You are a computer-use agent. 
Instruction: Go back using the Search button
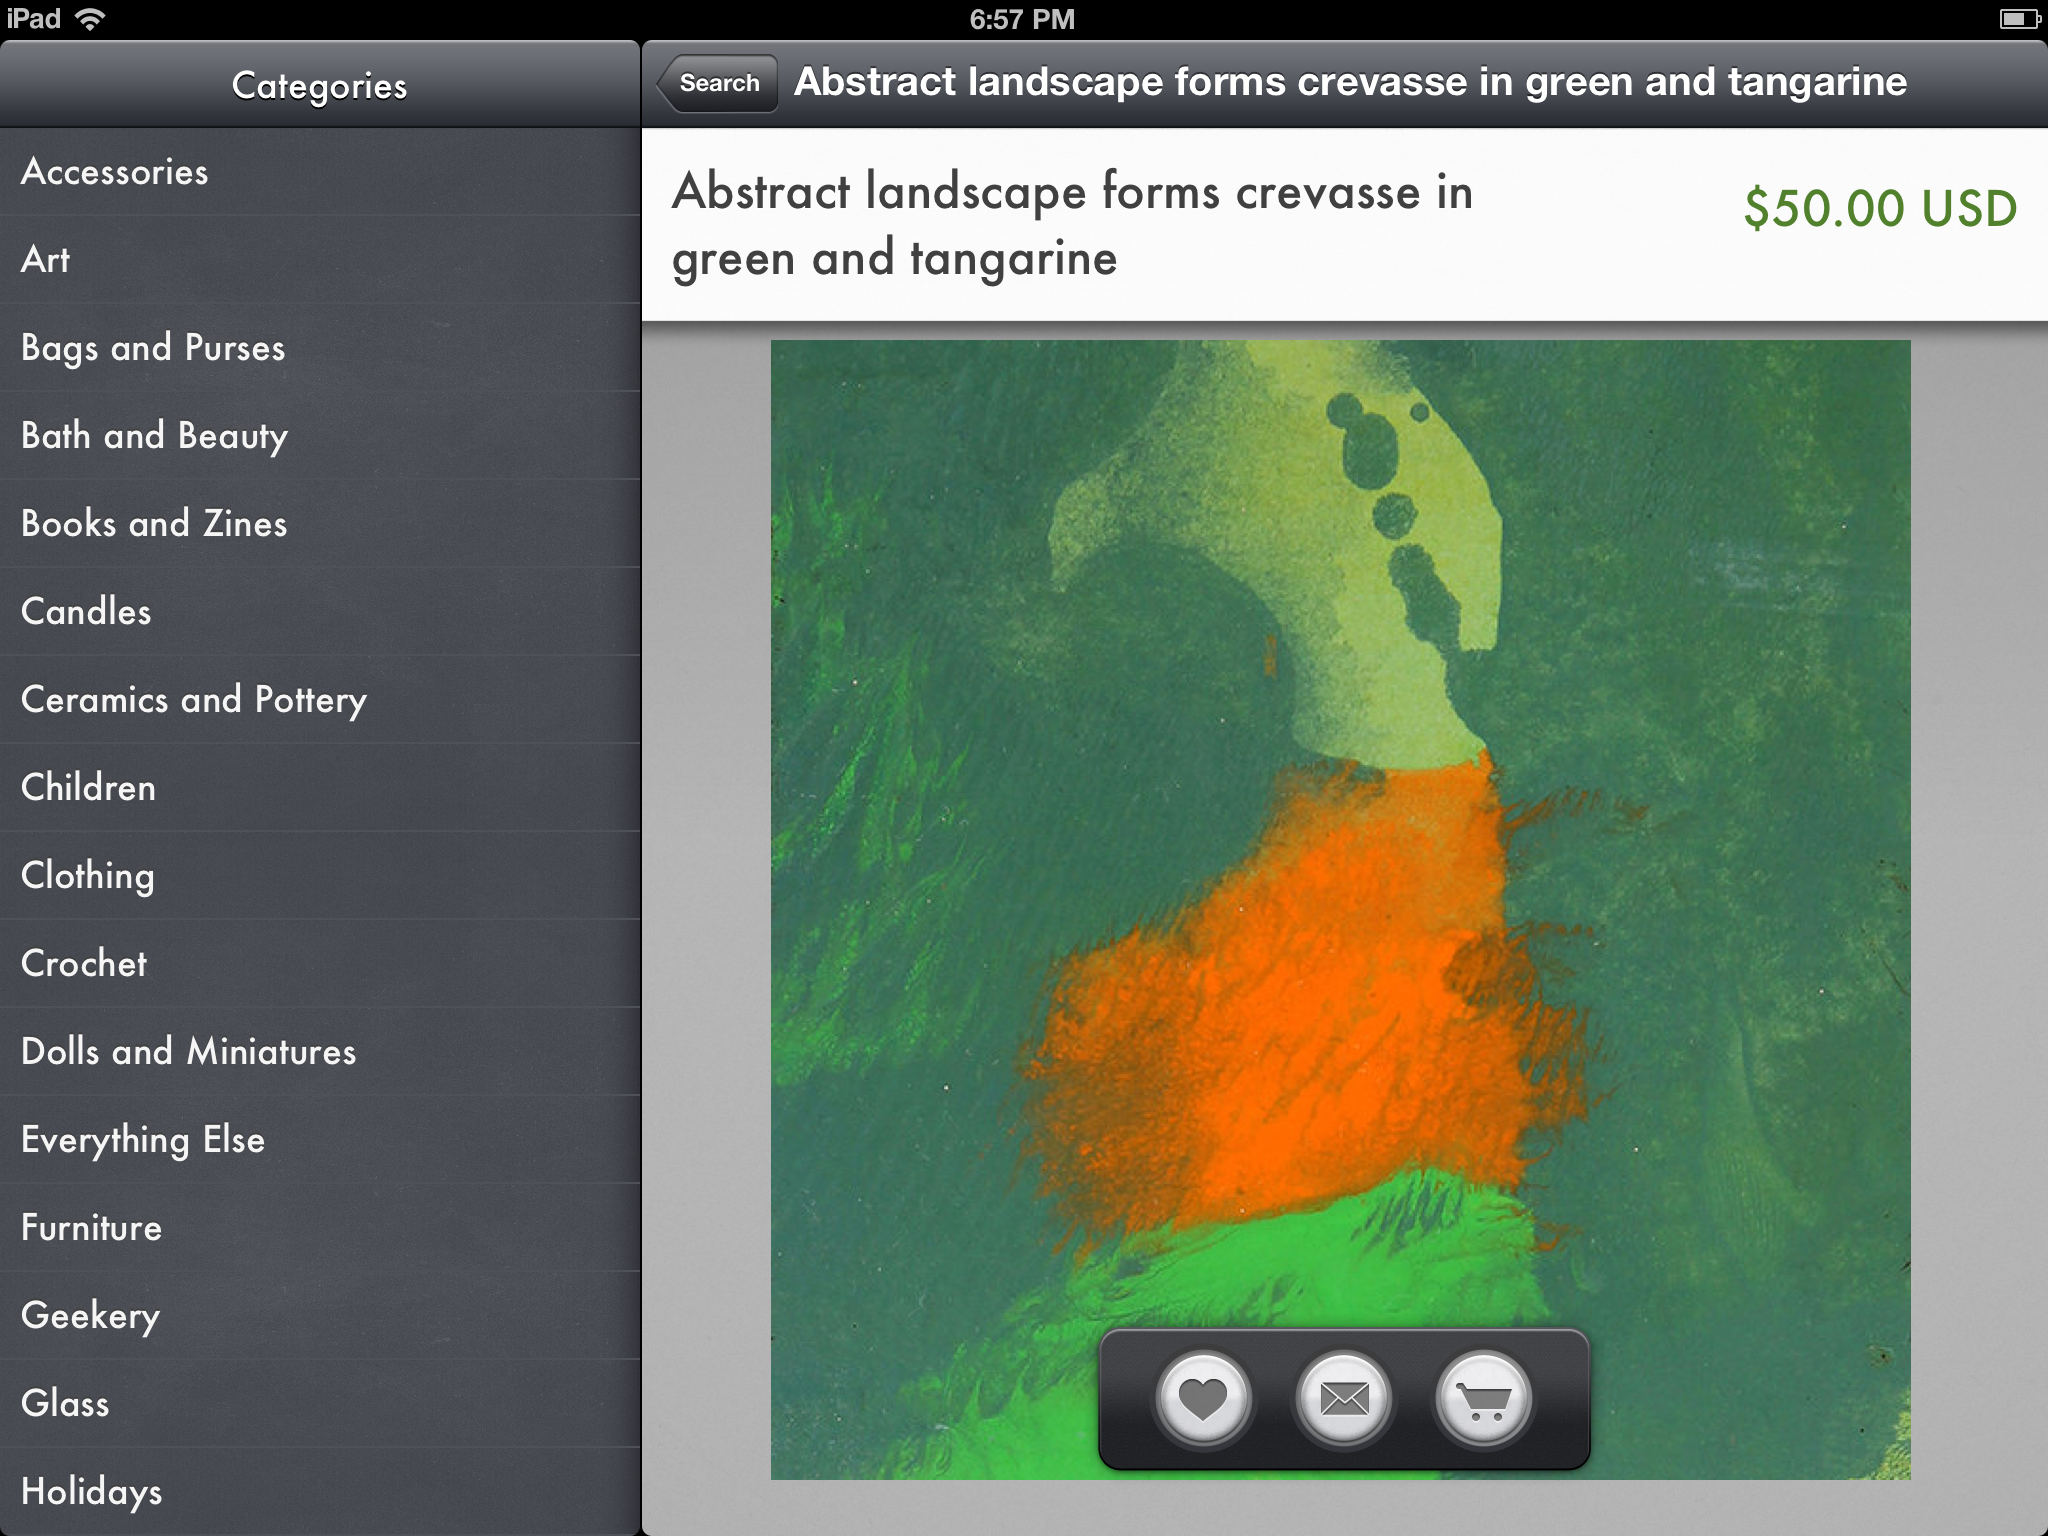(x=717, y=83)
